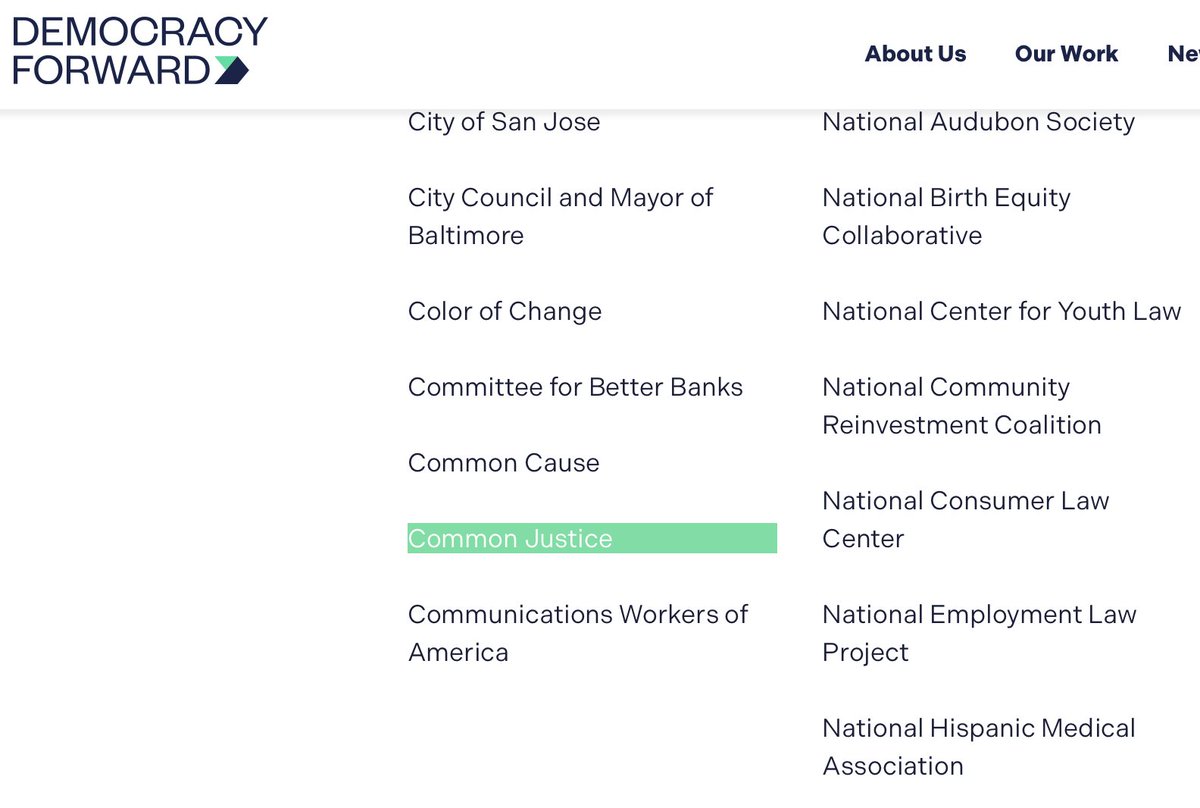1200x808 pixels.
Task: Open the Our Work menu
Action: [1066, 54]
